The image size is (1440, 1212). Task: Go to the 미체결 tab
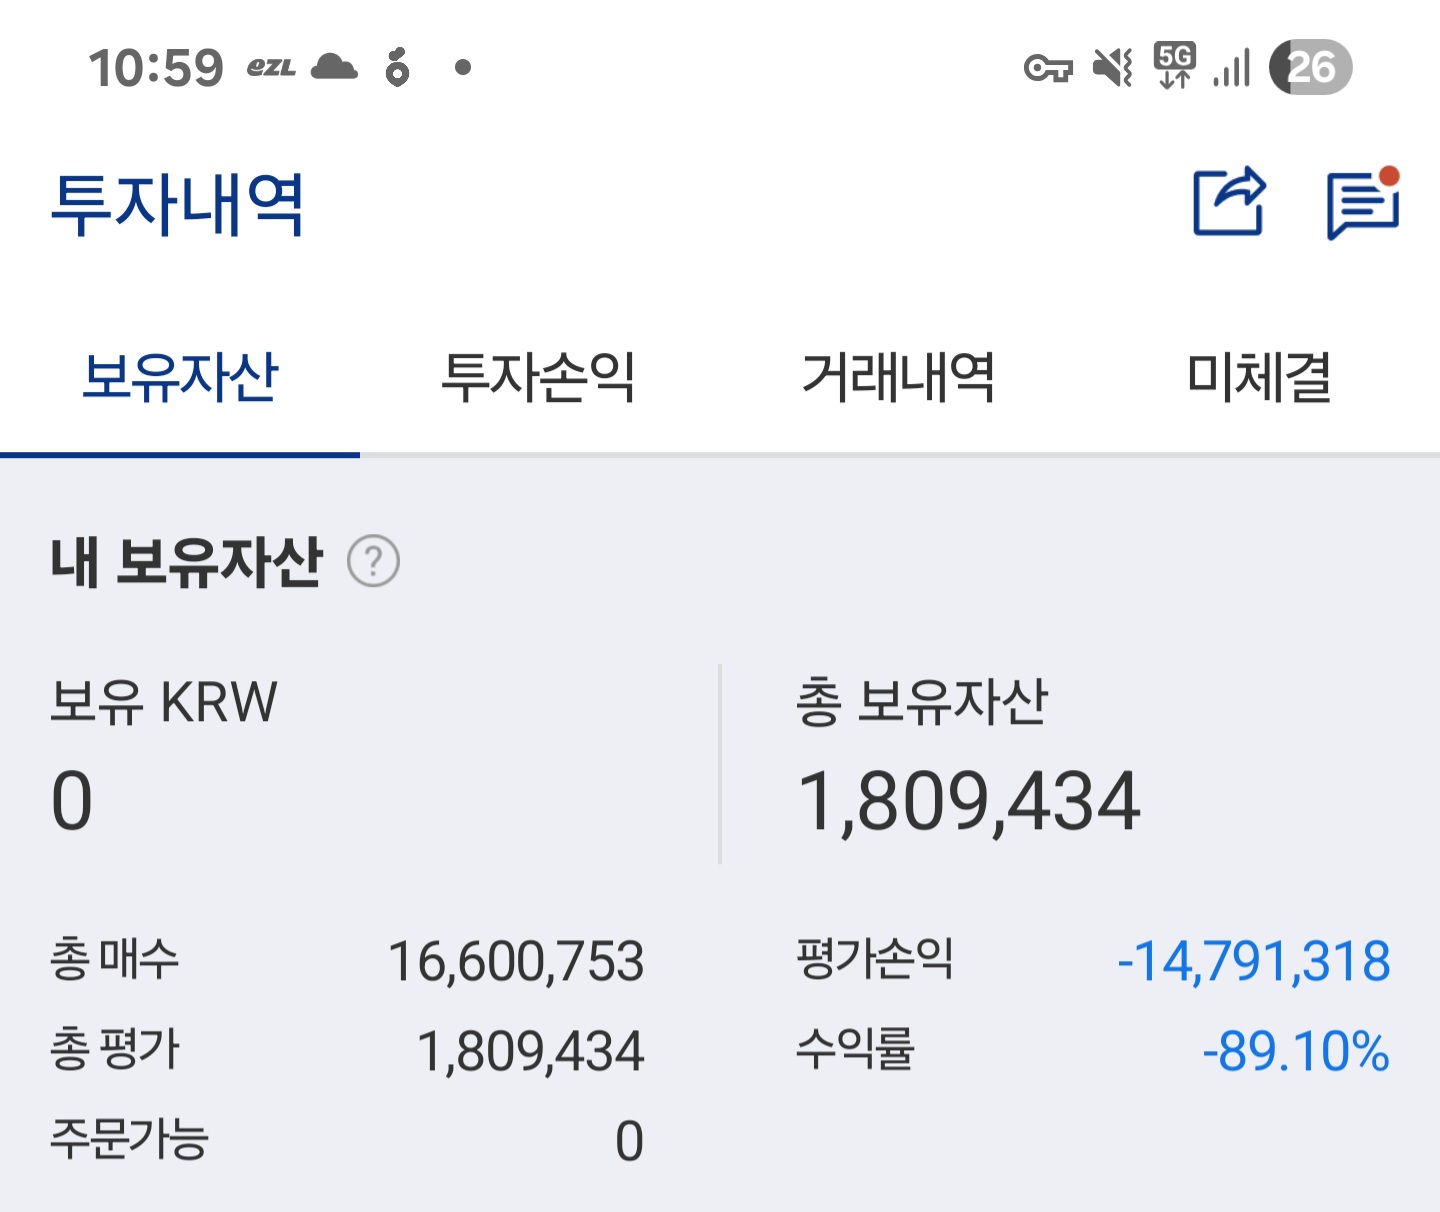1259,378
